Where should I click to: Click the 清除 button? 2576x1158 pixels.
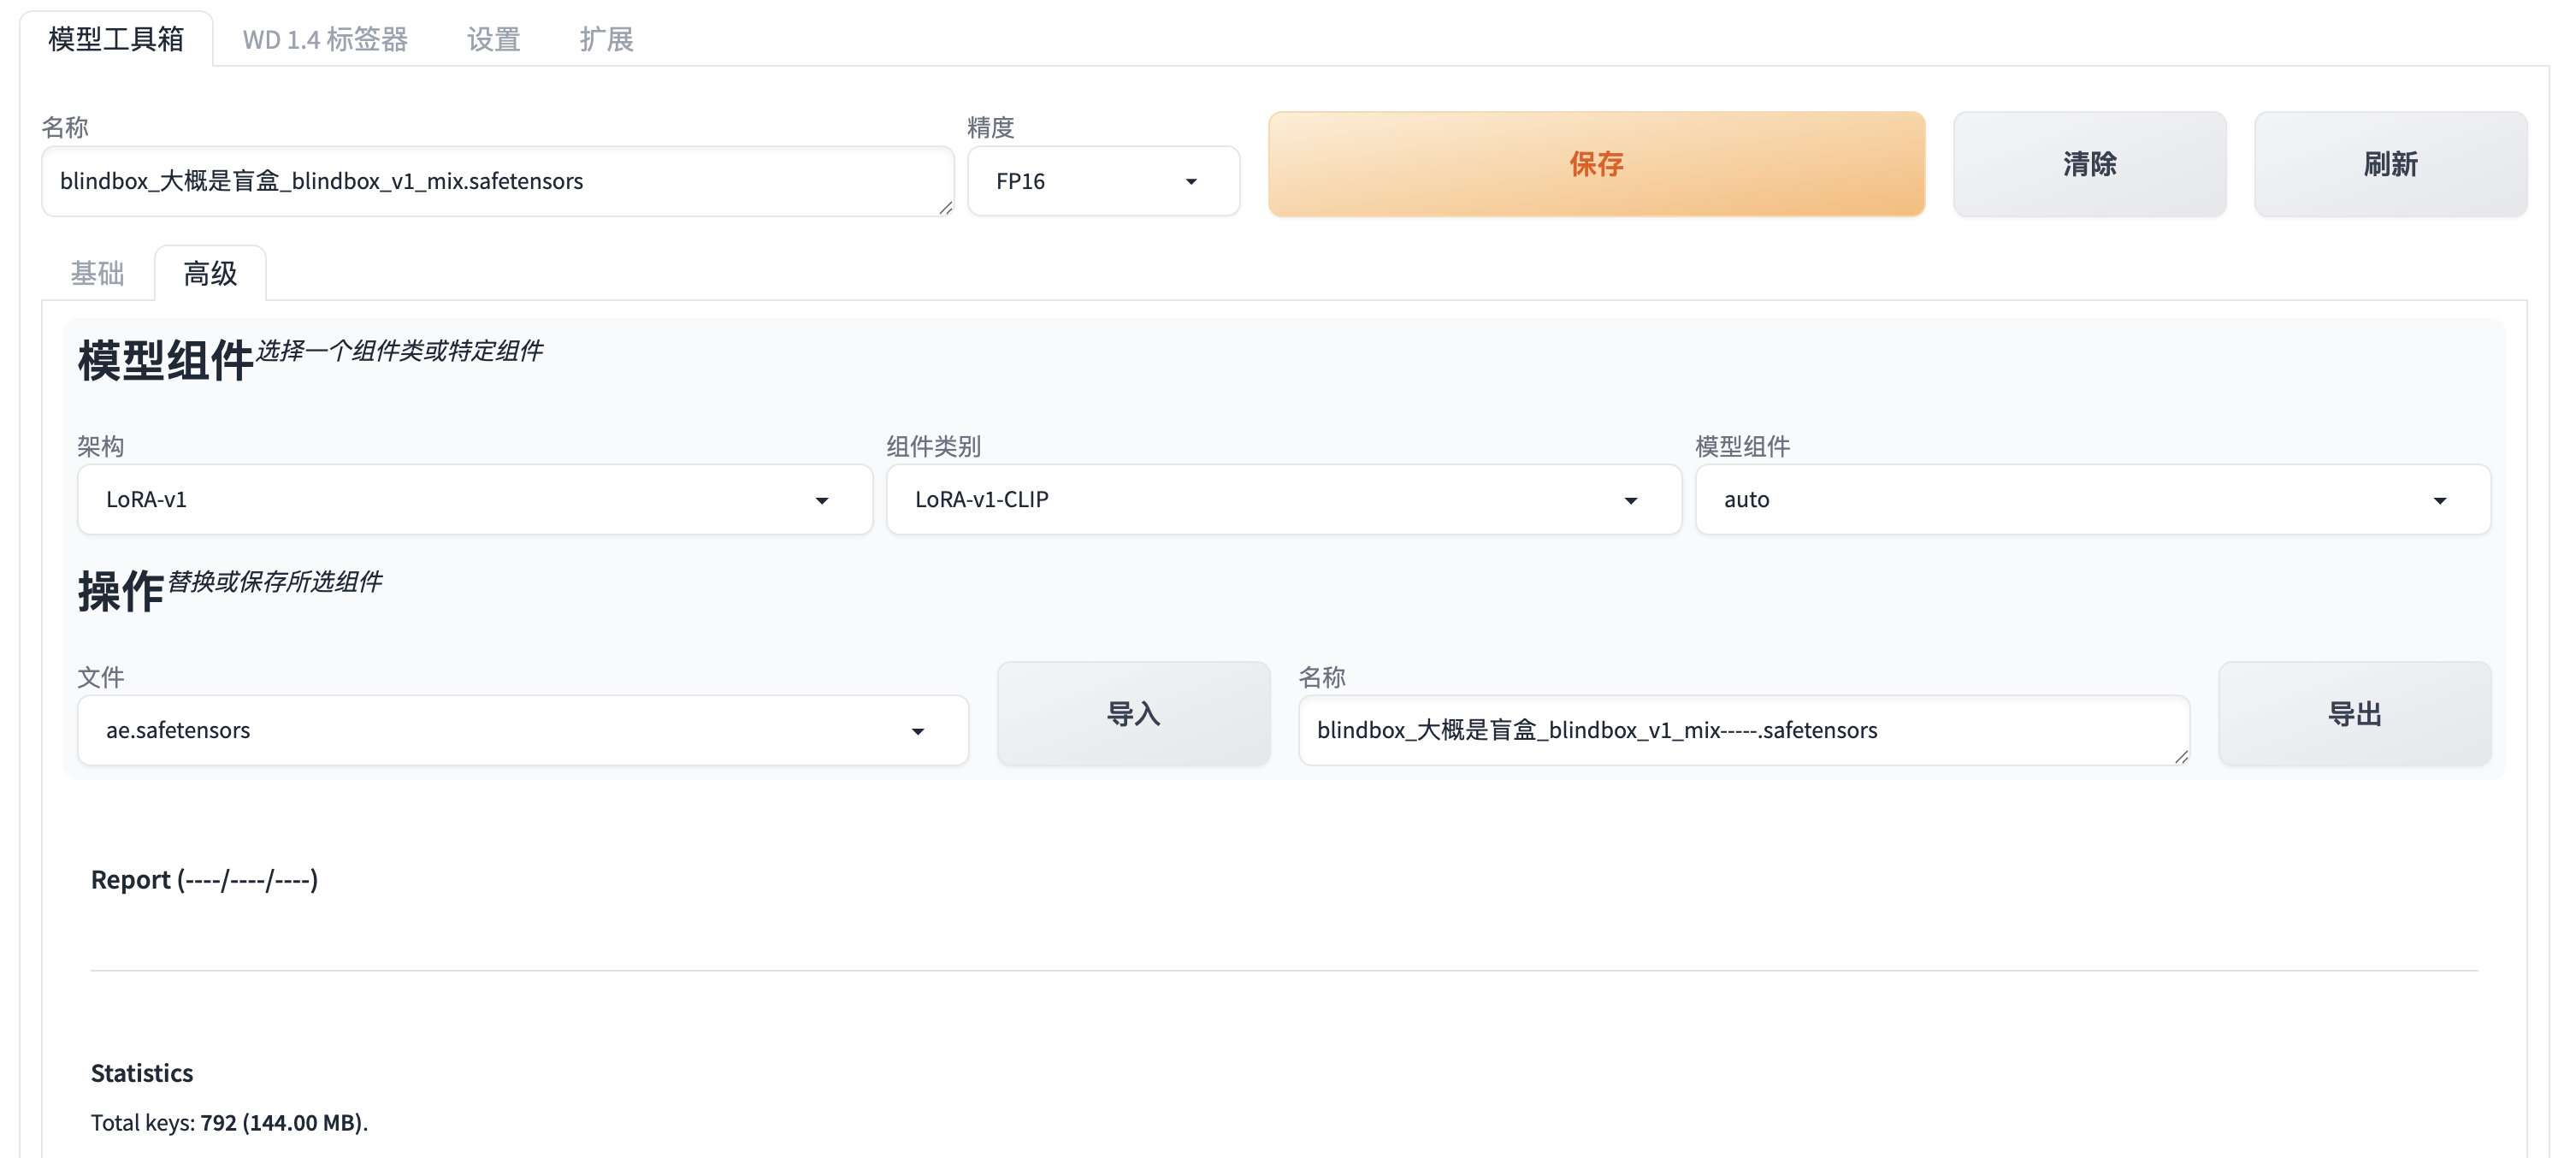(x=2089, y=164)
